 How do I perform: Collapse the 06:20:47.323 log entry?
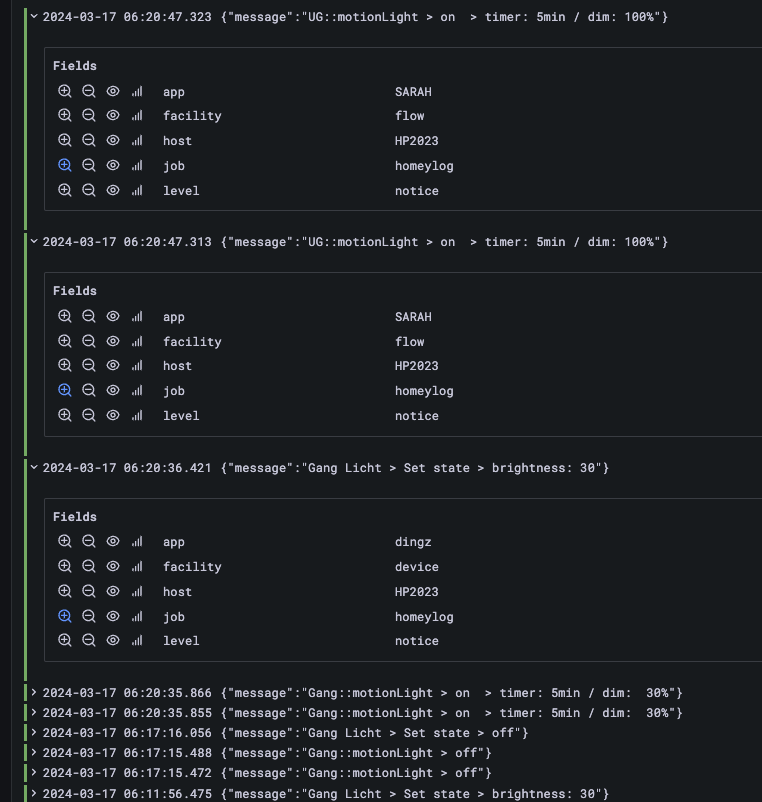(35, 17)
